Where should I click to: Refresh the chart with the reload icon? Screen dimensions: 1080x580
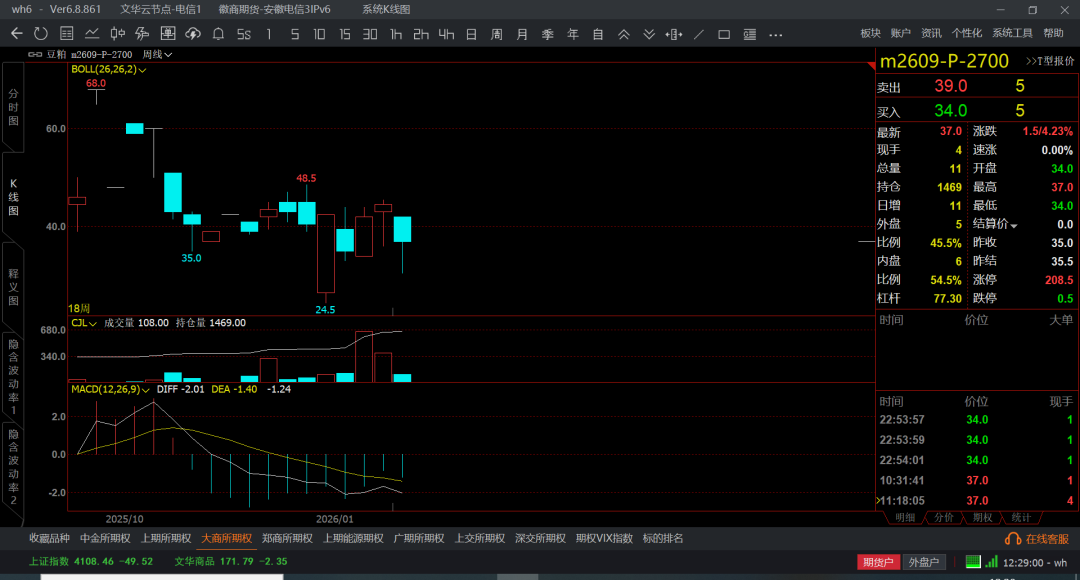40,34
